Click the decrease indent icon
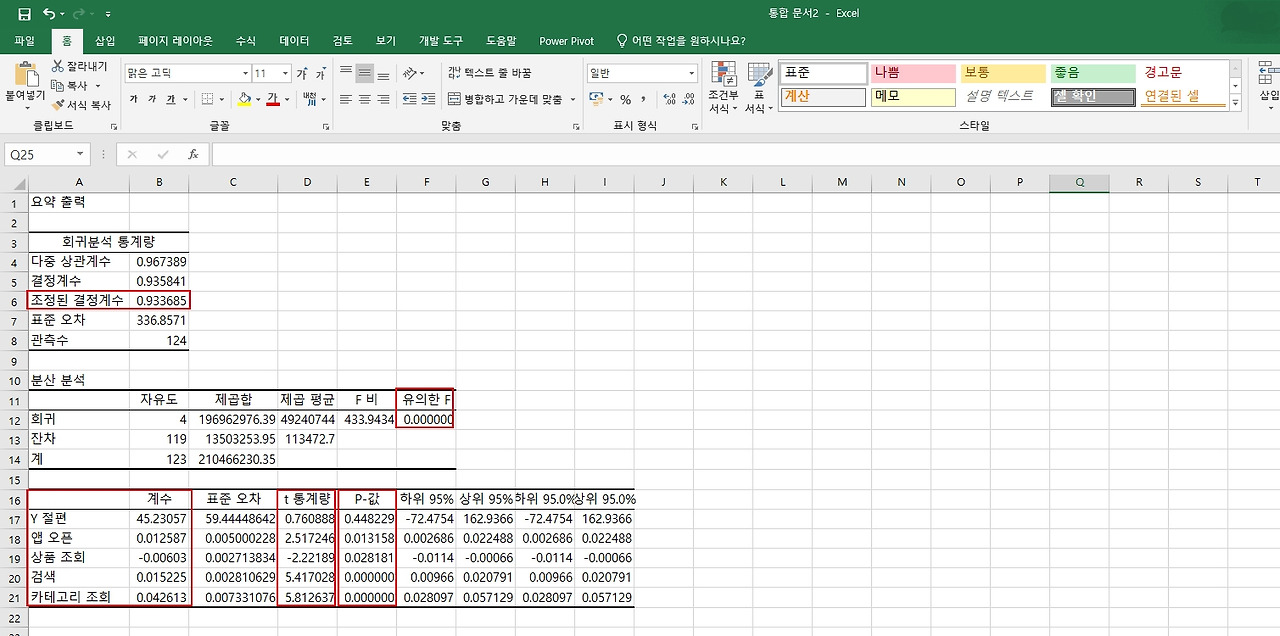Image resolution: width=1280 pixels, height=636 pixels. click(409, 99)
